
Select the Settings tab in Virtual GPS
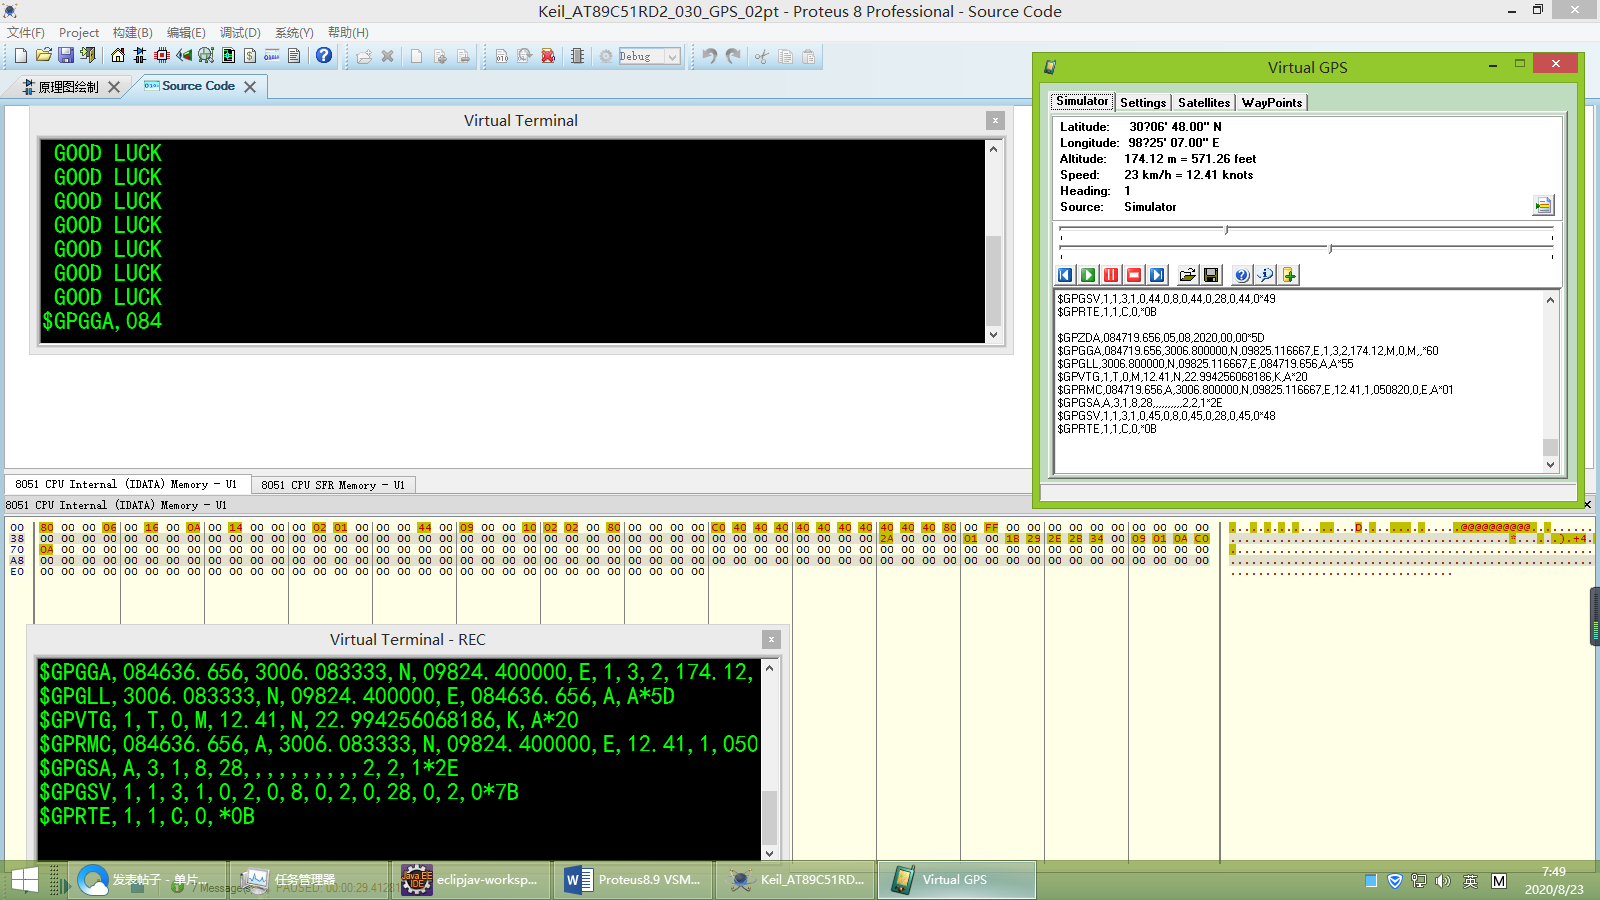[1143, 102]
